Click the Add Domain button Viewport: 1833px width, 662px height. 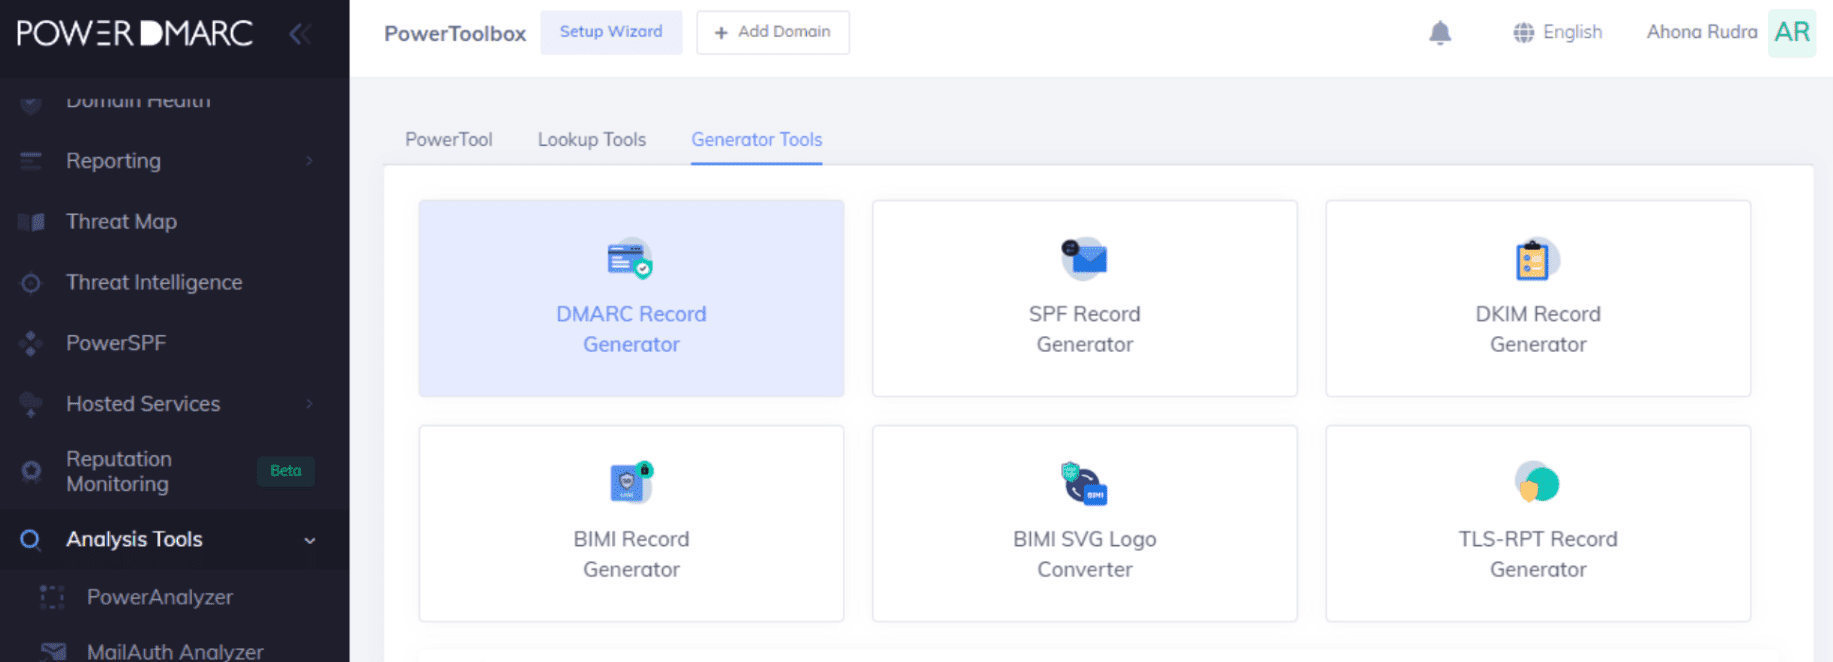click(773, 32)
